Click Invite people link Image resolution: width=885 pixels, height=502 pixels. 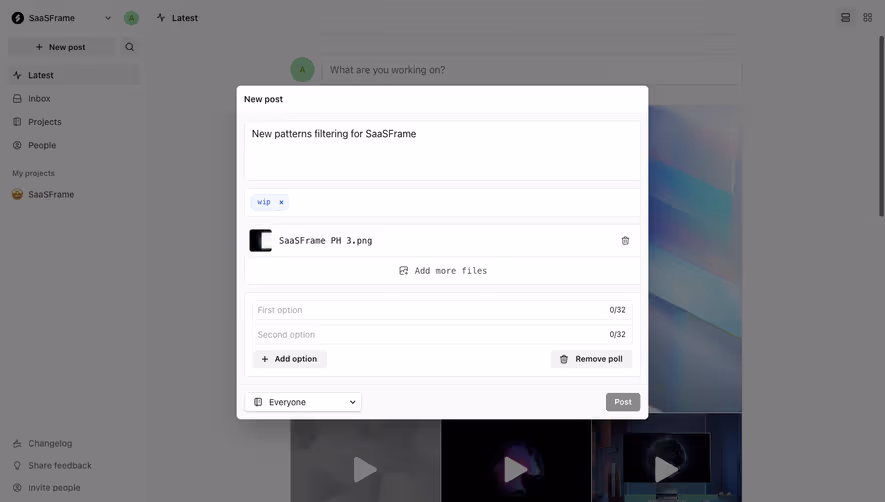tap(54, 487)
